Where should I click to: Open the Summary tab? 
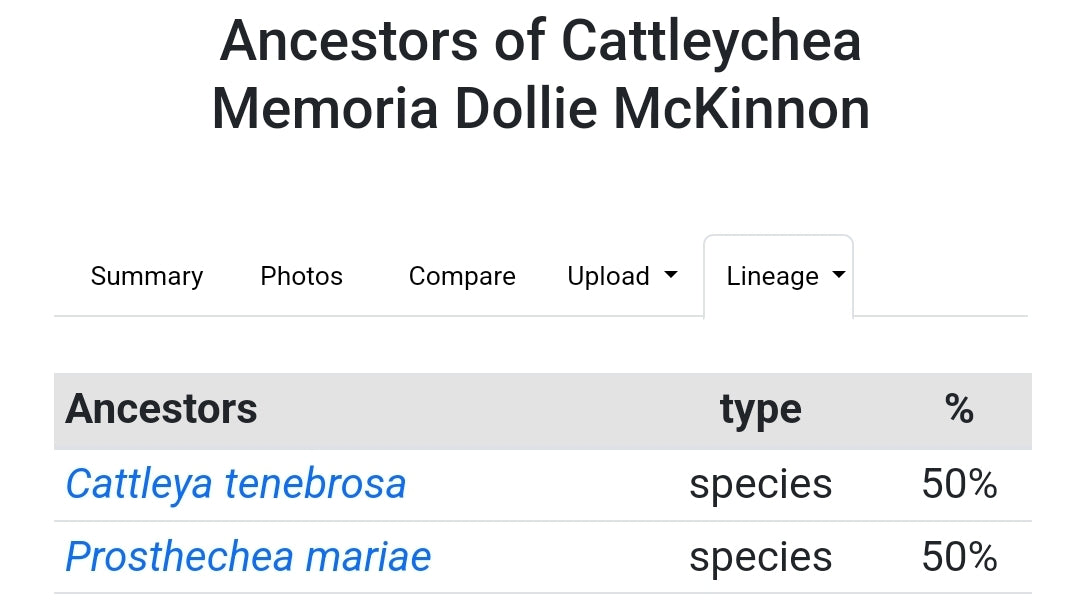pyautogui.click(x=146, y=276)
